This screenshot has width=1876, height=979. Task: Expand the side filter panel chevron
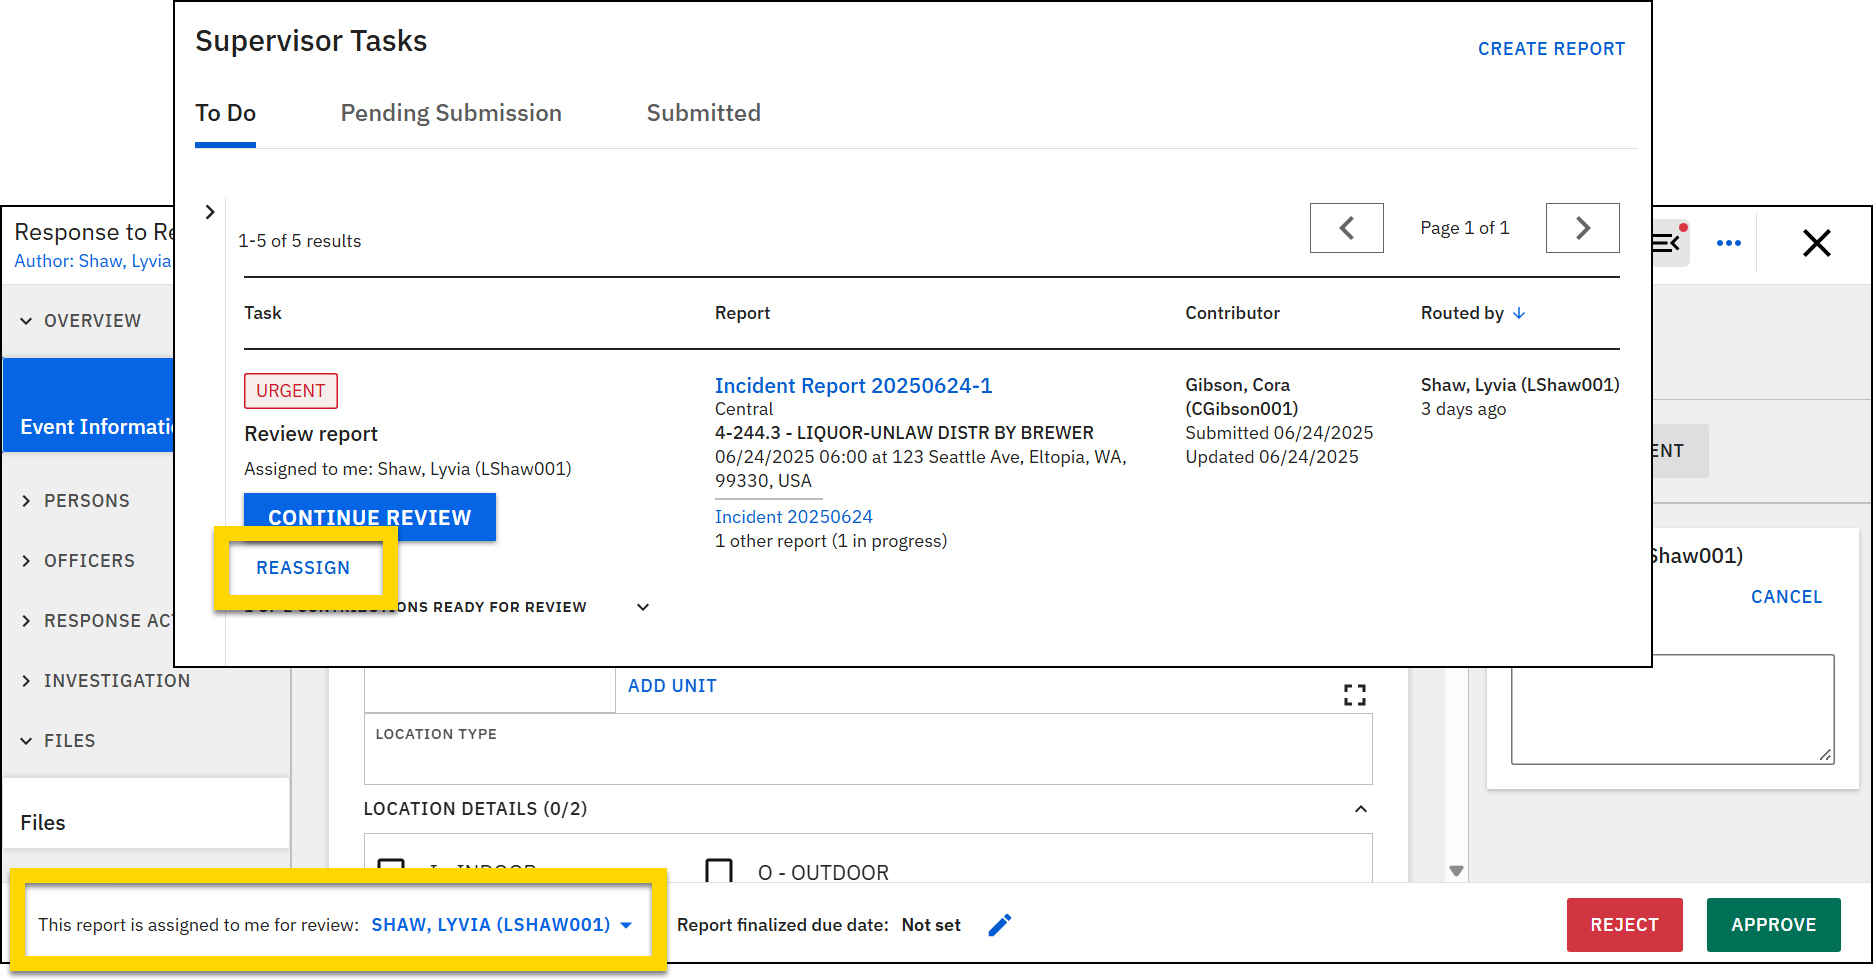(x=210, y=212)
